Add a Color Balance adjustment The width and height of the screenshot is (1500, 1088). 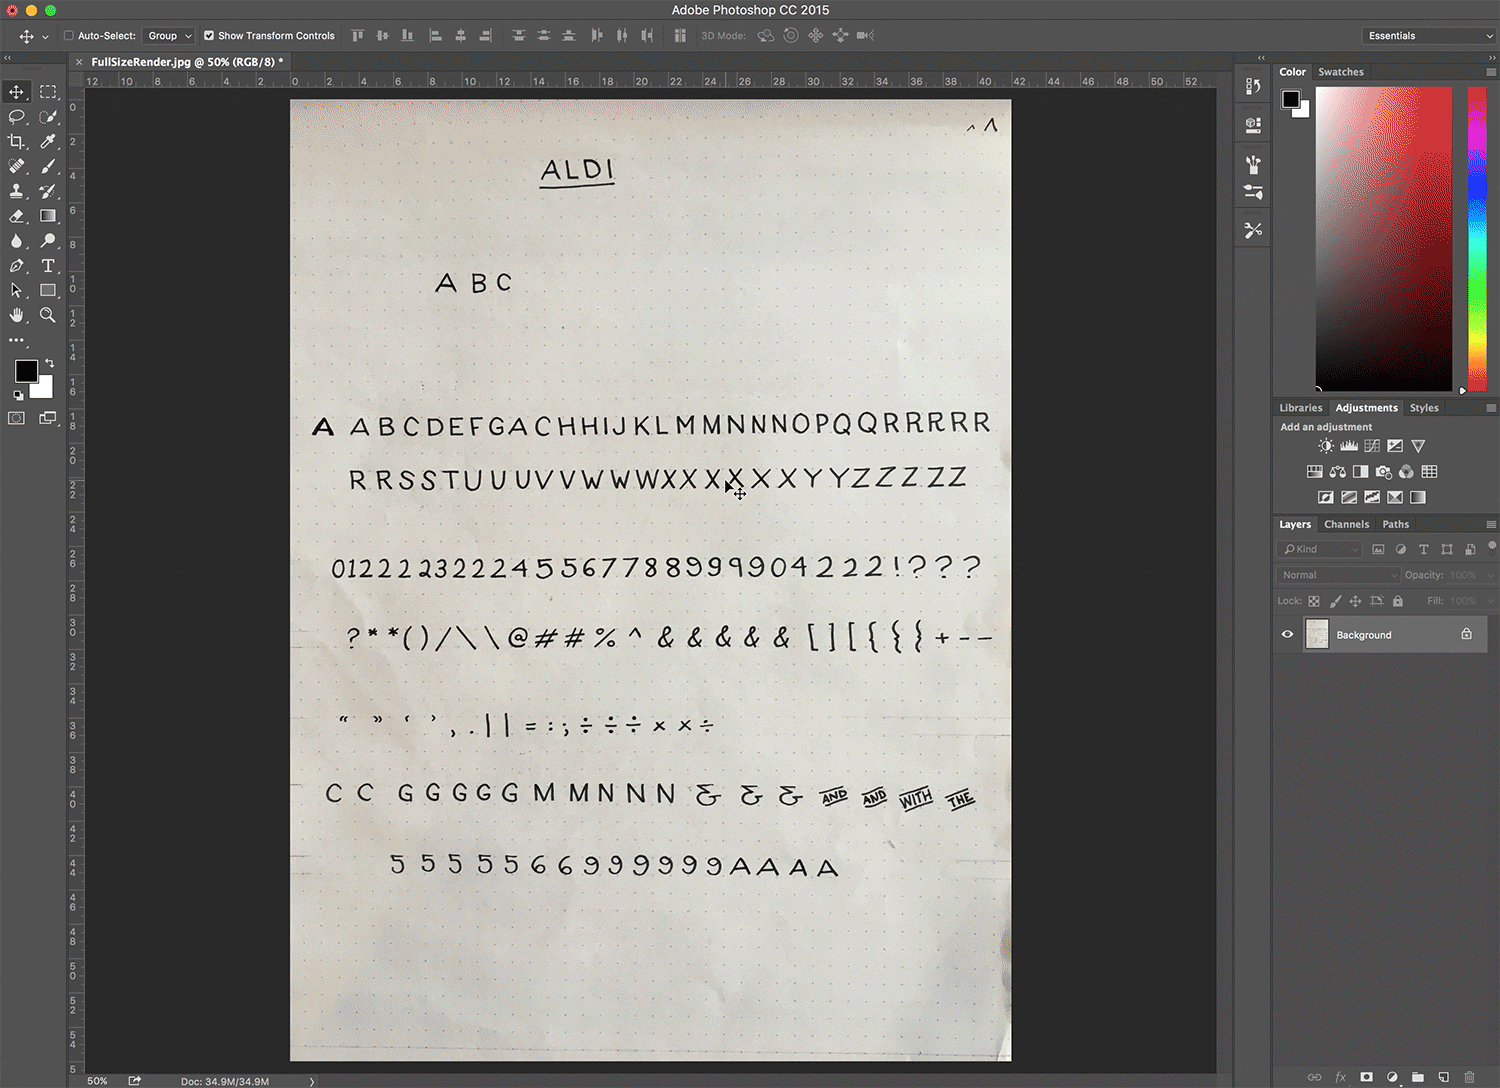pos(1337,472)
